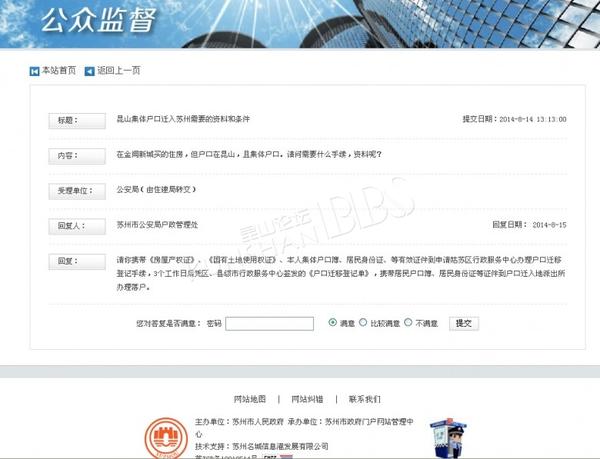
Task: Click the 内容 label box
Action: point(78,156)
